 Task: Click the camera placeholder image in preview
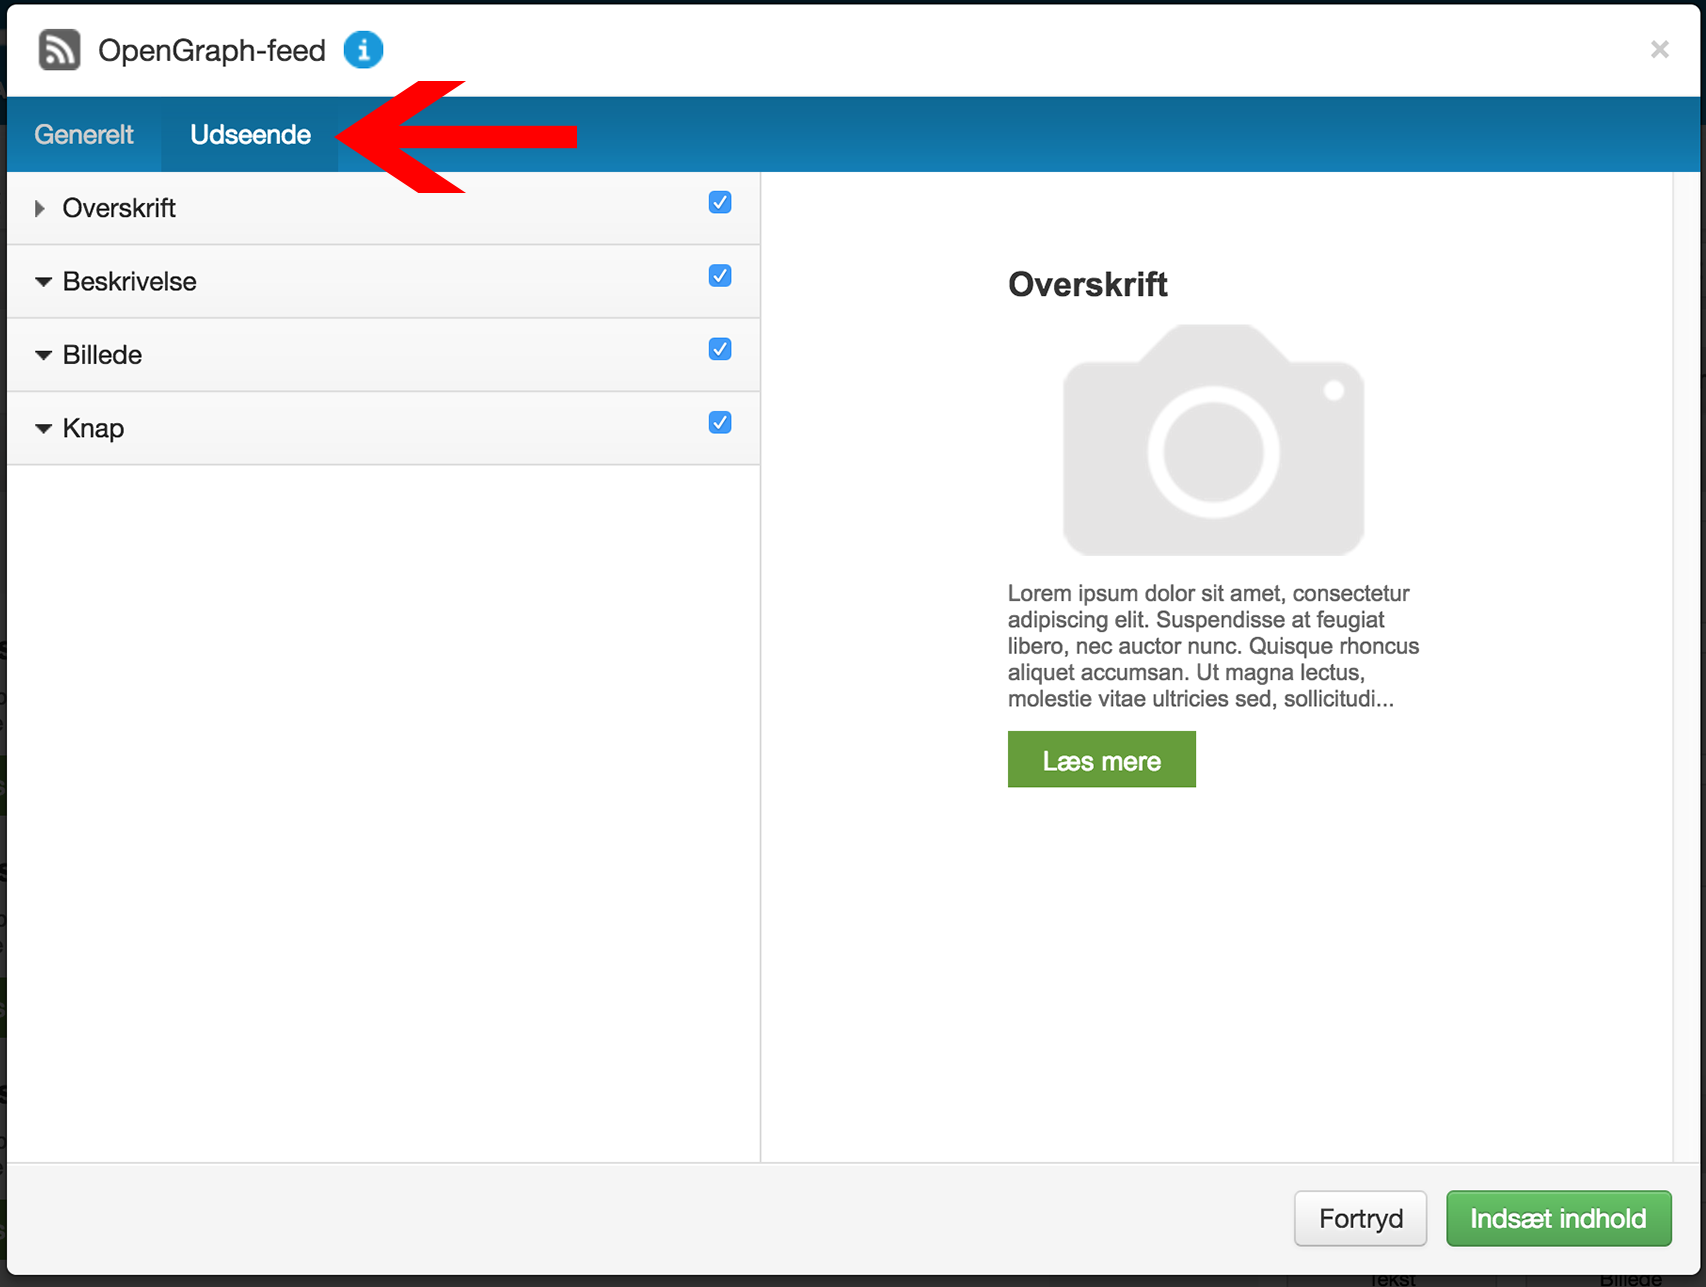point(1212,441)
